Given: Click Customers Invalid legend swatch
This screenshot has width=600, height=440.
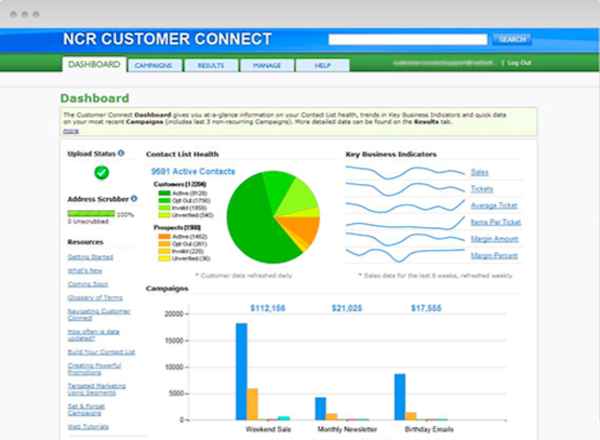Looking at the screenshot, I should point(165,208).
